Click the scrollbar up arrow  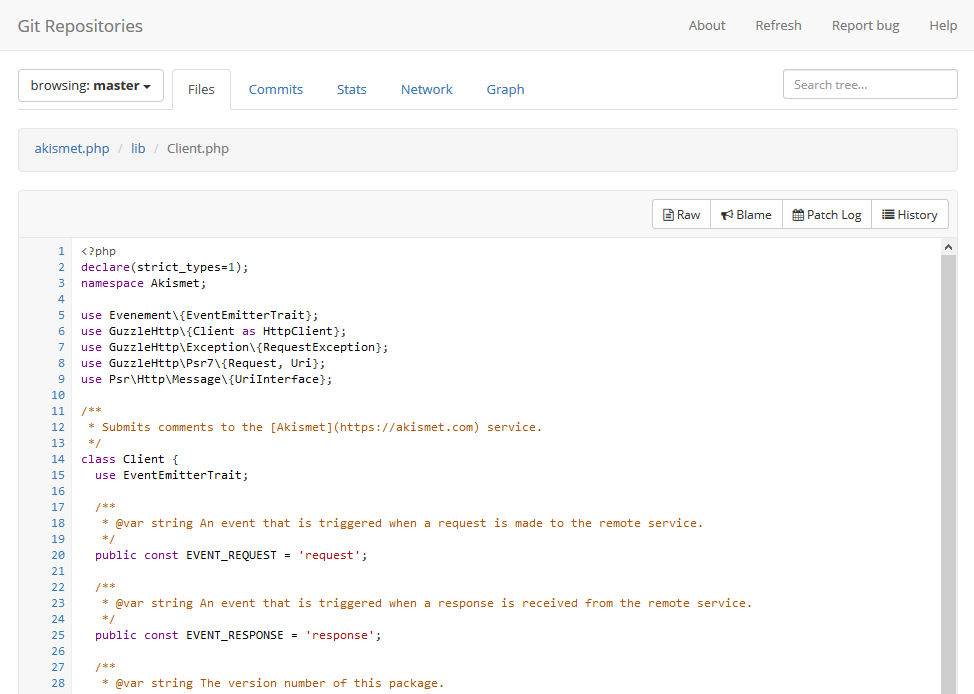coord(948,245)
